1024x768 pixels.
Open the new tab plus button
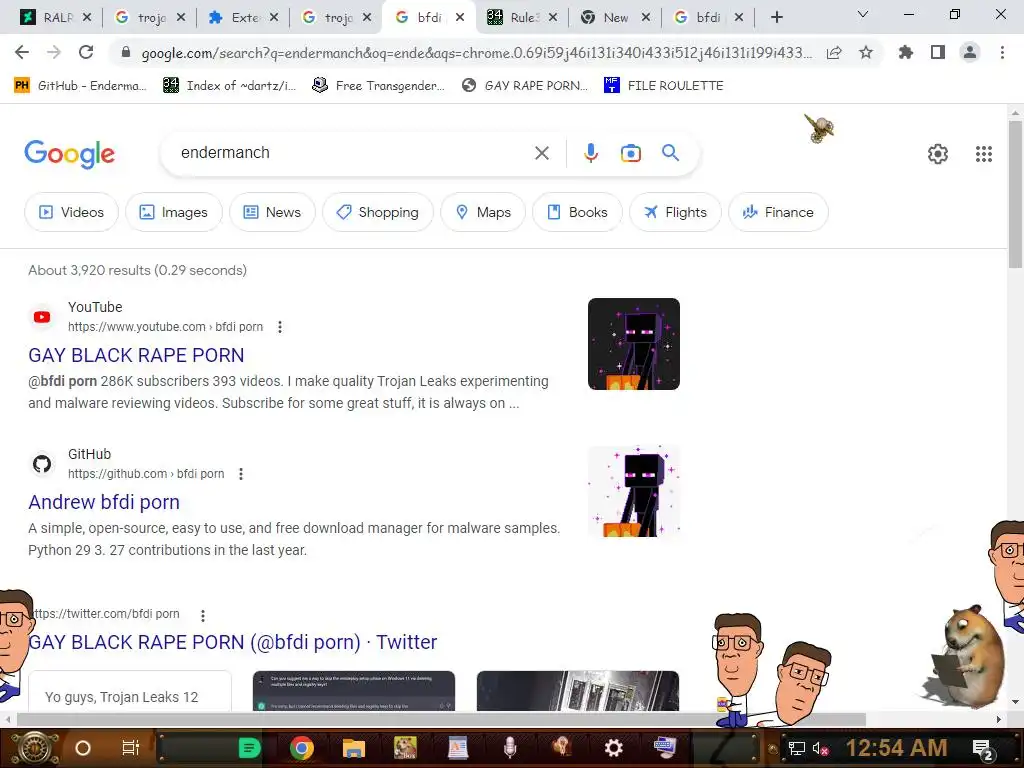pyautogui.click(x=776, y=18)
